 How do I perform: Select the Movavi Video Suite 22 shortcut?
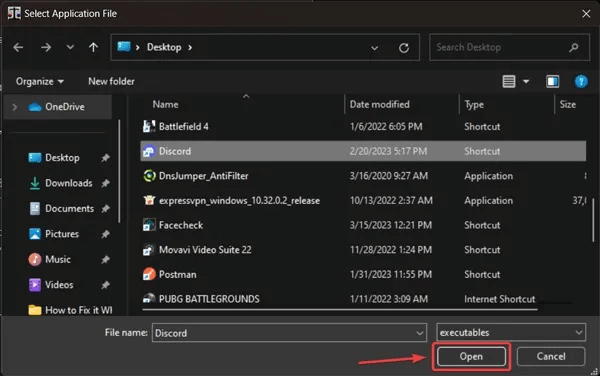click(x=363, y=250)
